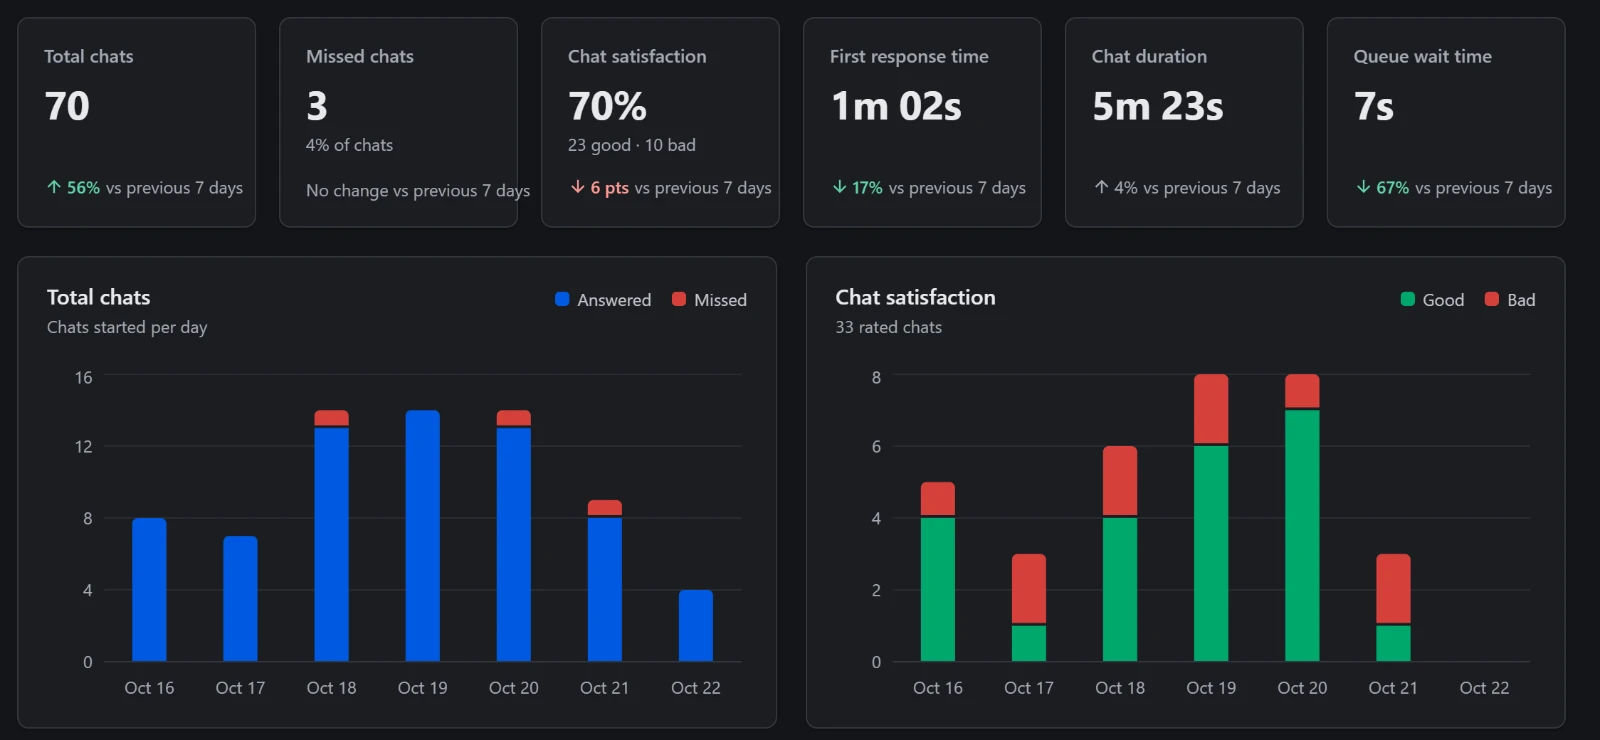Select the Missed chats value 3
The height and width of the screenshot is (740, 1600).
[x=317, y=106]
